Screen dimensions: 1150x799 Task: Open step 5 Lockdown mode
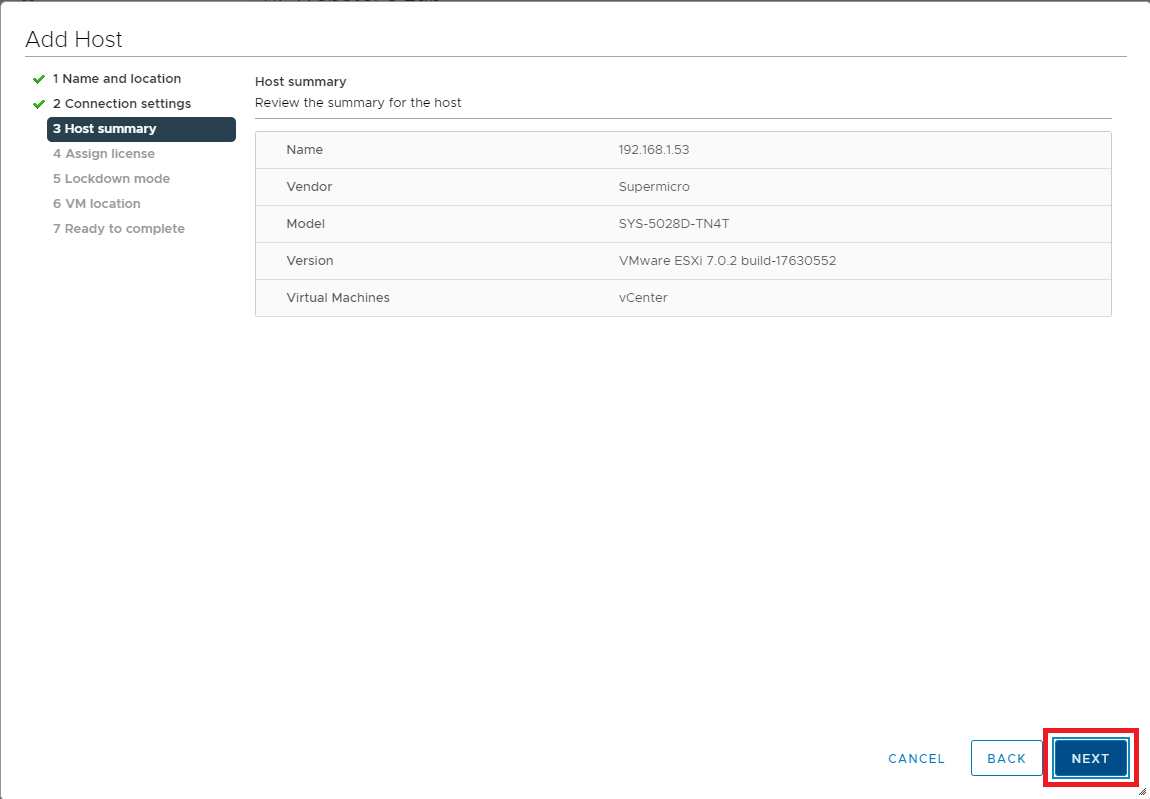(x=111, y=179)
